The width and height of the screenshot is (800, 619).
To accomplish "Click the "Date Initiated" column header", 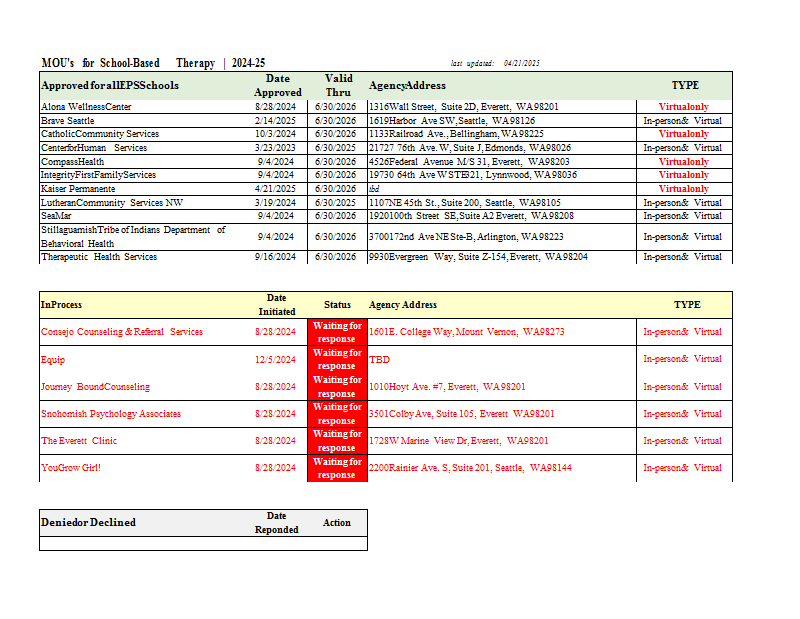I will 277,305.
